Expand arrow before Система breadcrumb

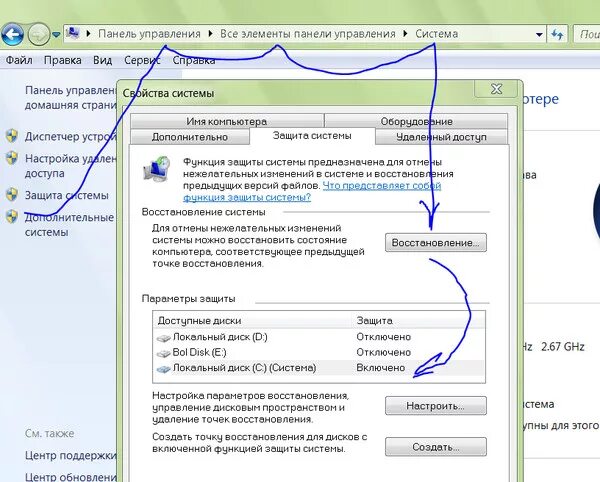point(406,34)
